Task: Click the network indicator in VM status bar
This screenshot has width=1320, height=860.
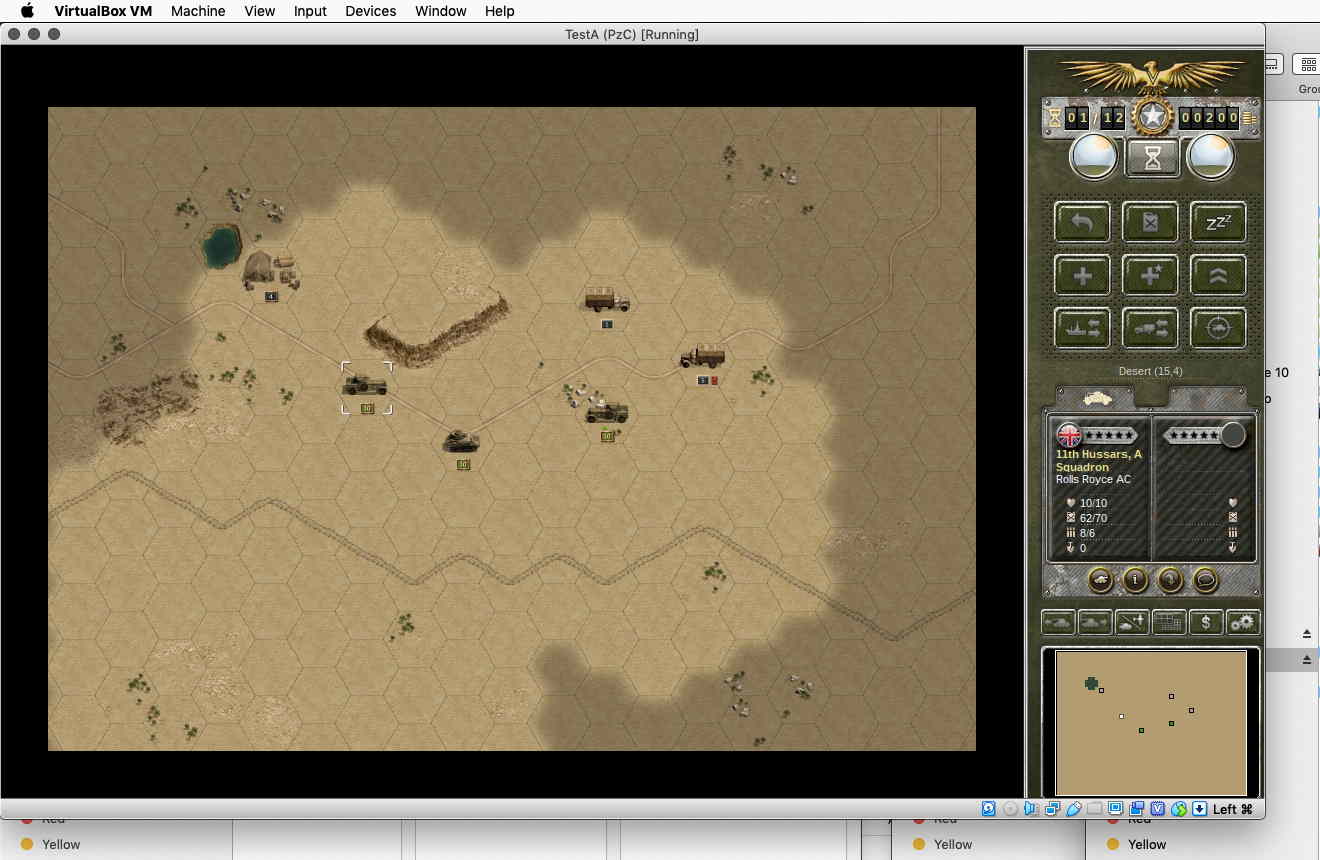Action: click(1052, 809)
